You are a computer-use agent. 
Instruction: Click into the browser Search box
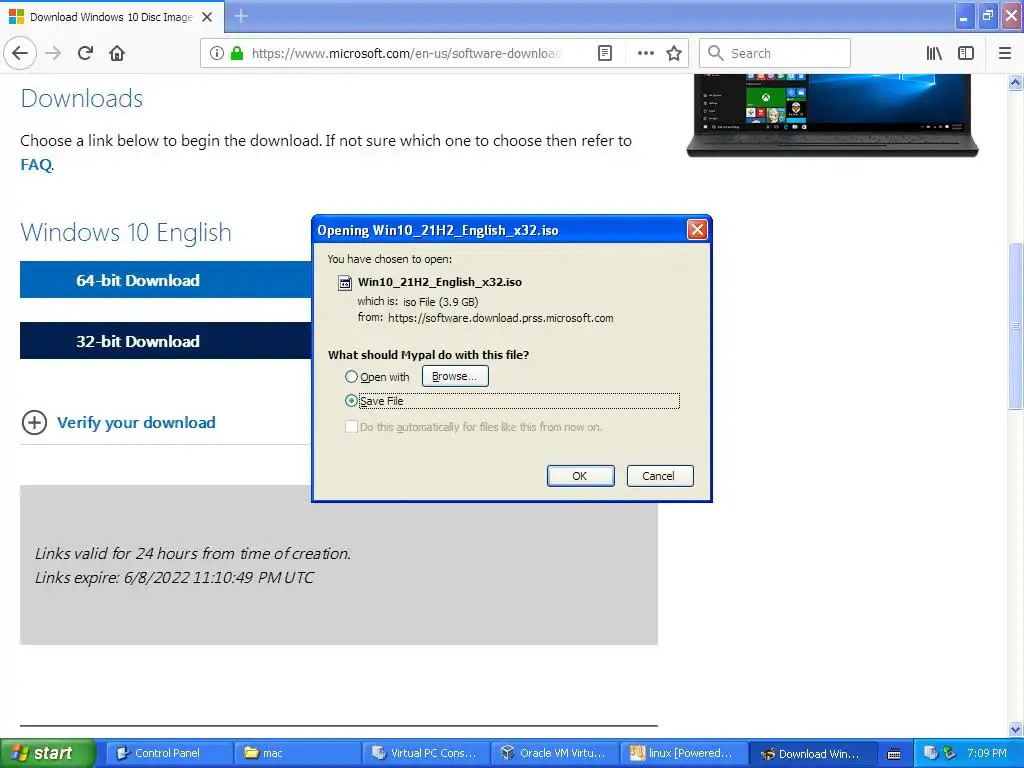coord(775,53)
